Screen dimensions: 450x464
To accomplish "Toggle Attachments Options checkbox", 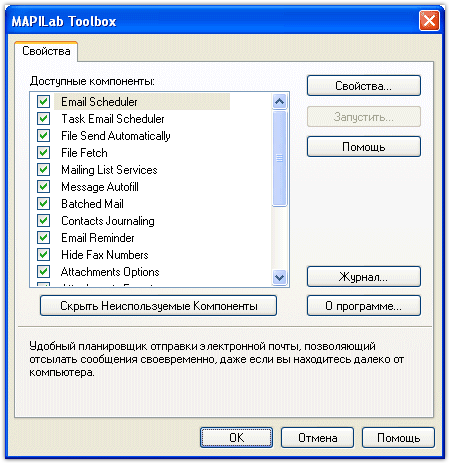I will pos(43,271).
